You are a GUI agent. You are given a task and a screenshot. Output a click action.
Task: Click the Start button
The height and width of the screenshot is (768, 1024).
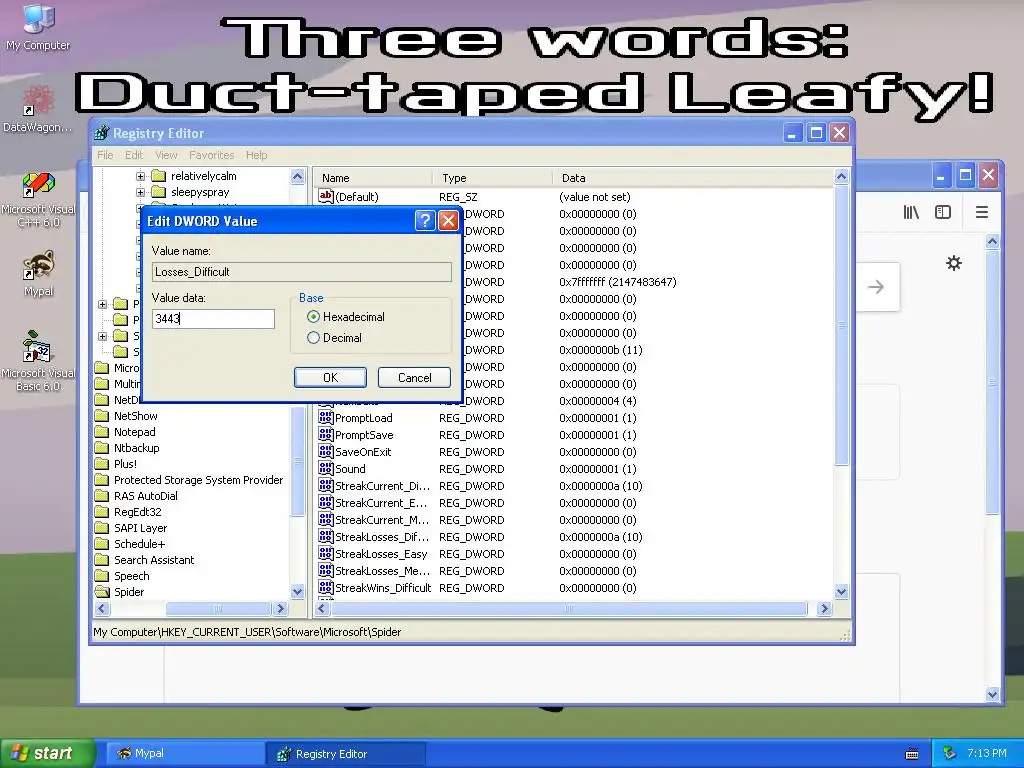tap(46, 753)
